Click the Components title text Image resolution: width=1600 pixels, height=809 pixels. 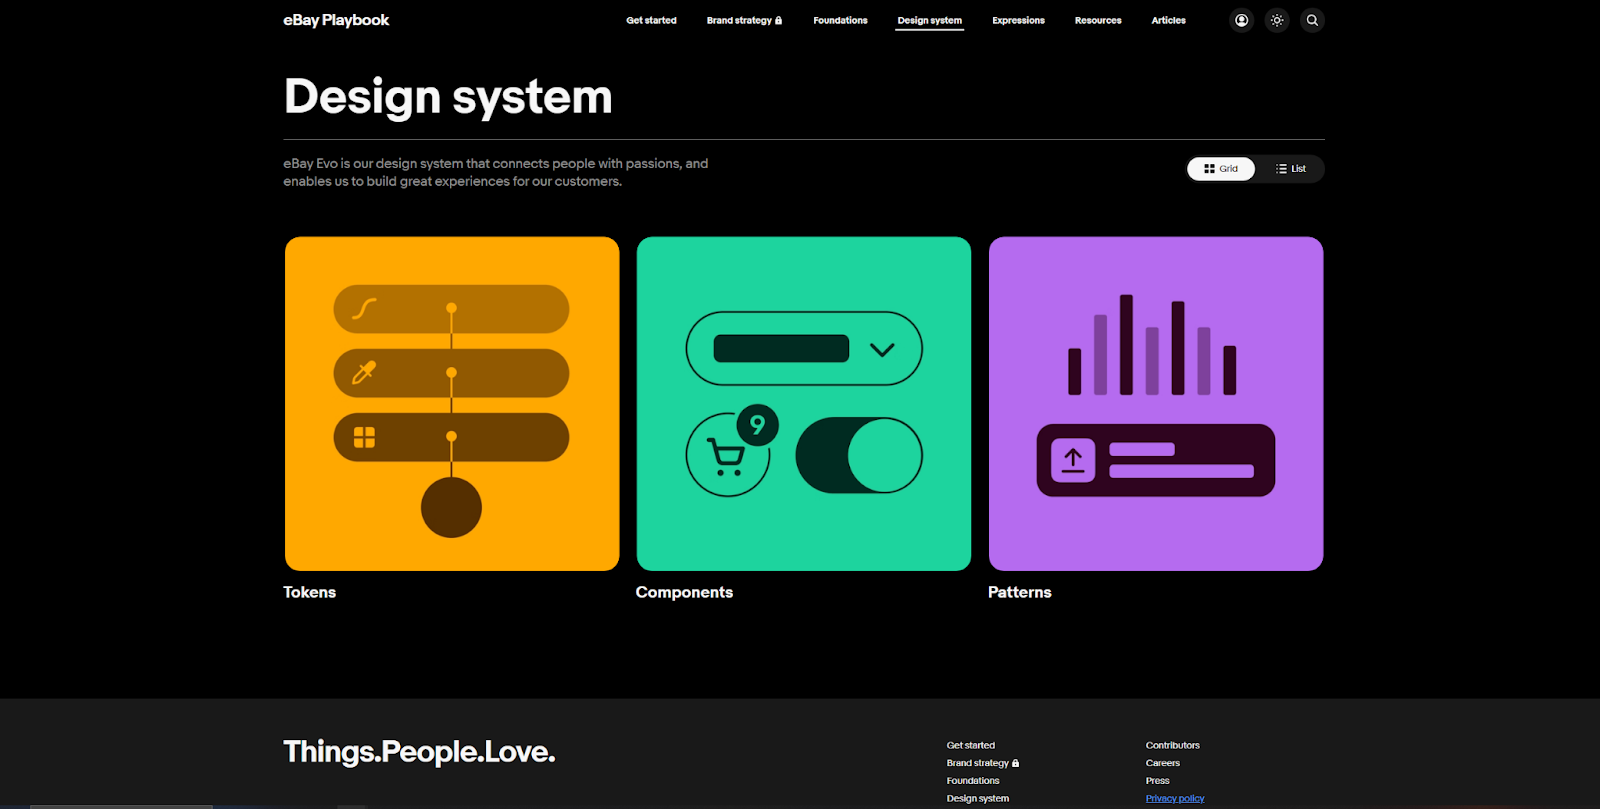(684, 592)
